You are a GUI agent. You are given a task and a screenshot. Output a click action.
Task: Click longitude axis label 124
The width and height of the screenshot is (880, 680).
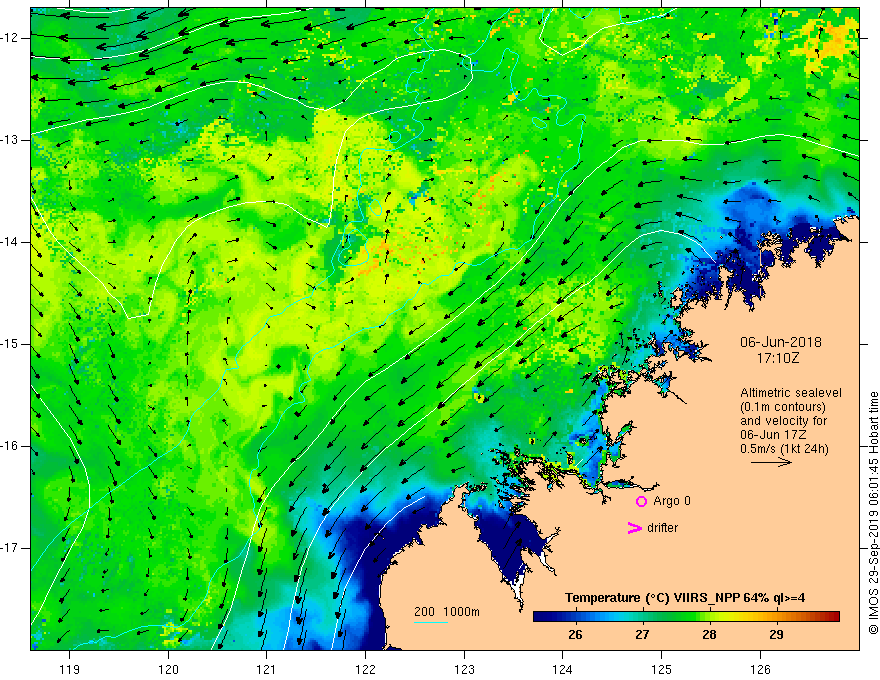point(563,670)
